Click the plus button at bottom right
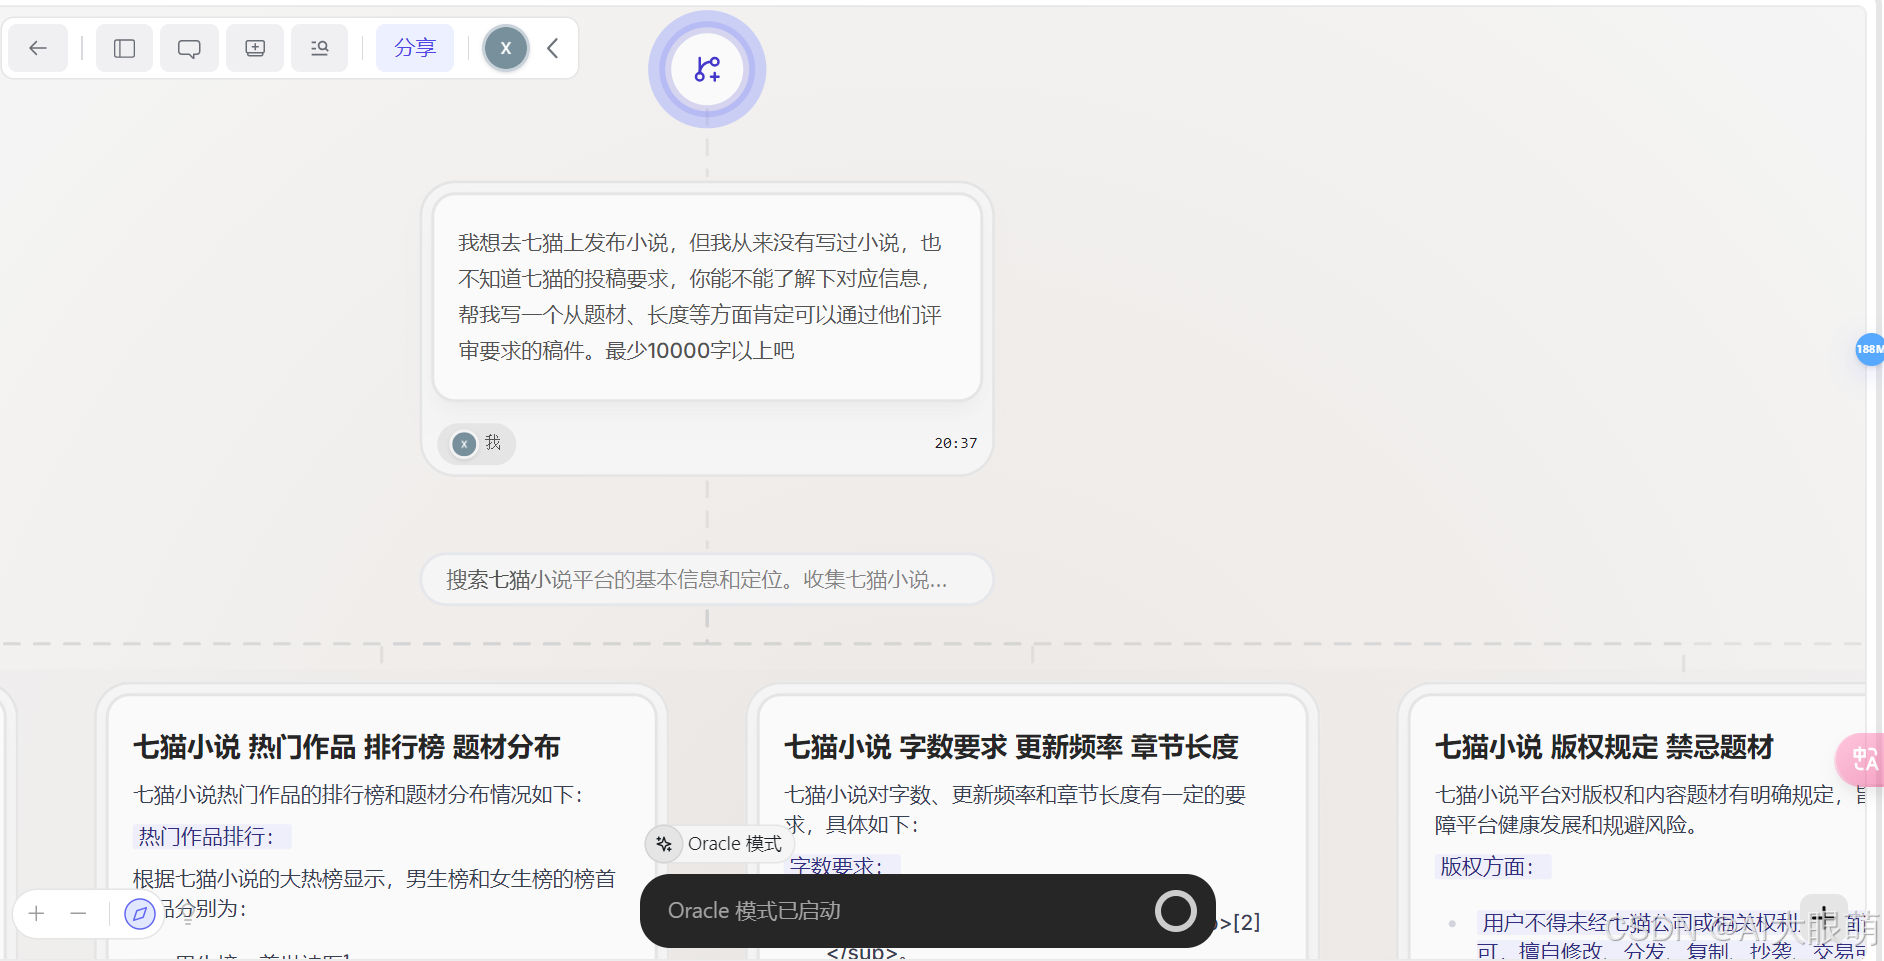This screenshot has height=961, width=1884. coord(1824,917)
